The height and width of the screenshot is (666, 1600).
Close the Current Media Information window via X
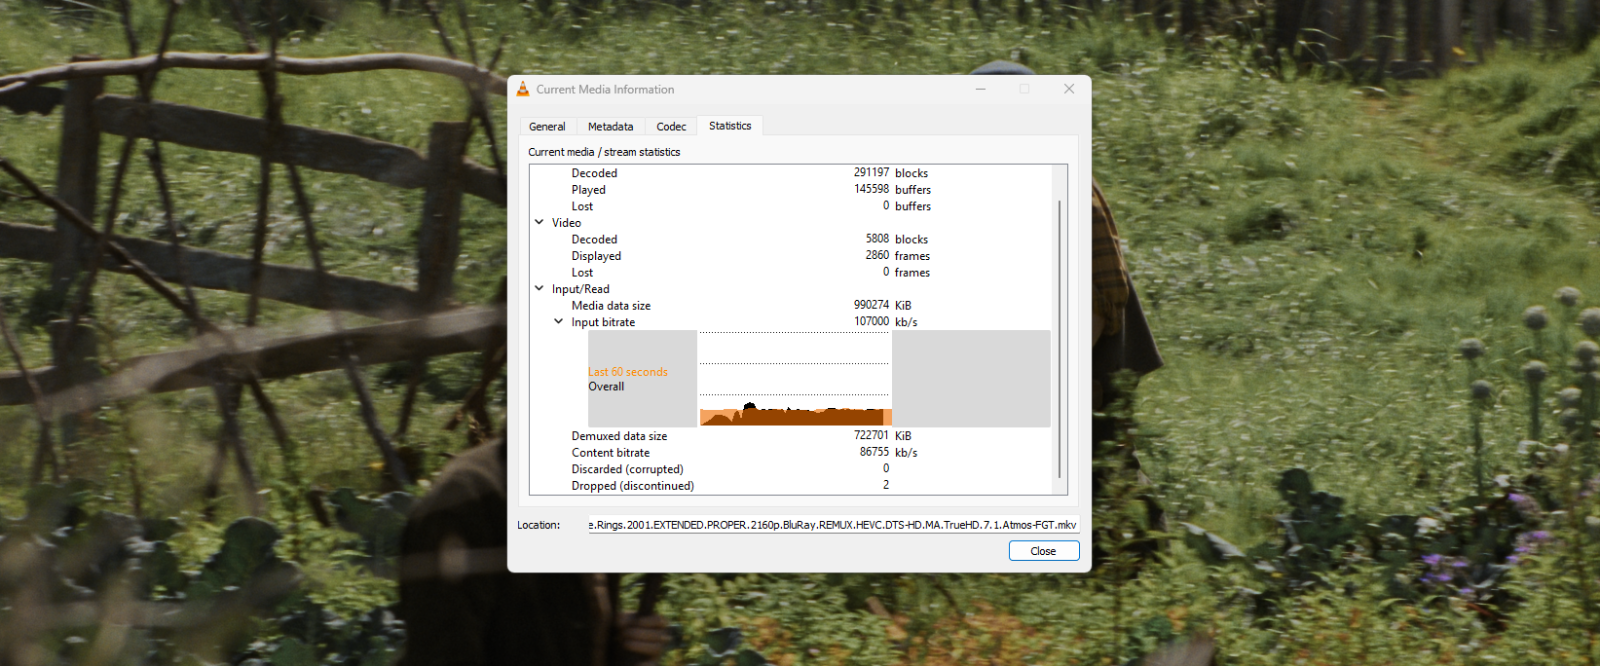[1069, 89]
